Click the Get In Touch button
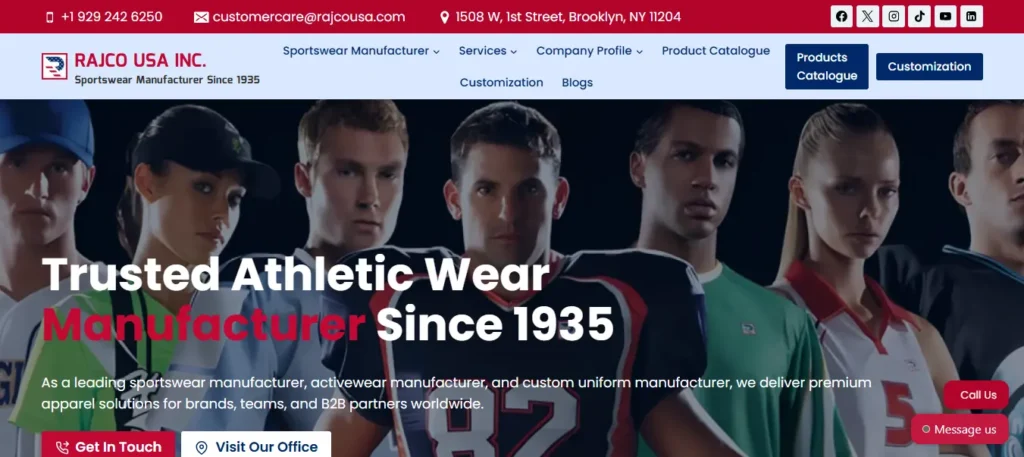Screen dimensions: 1024x457 coord(108,445)
